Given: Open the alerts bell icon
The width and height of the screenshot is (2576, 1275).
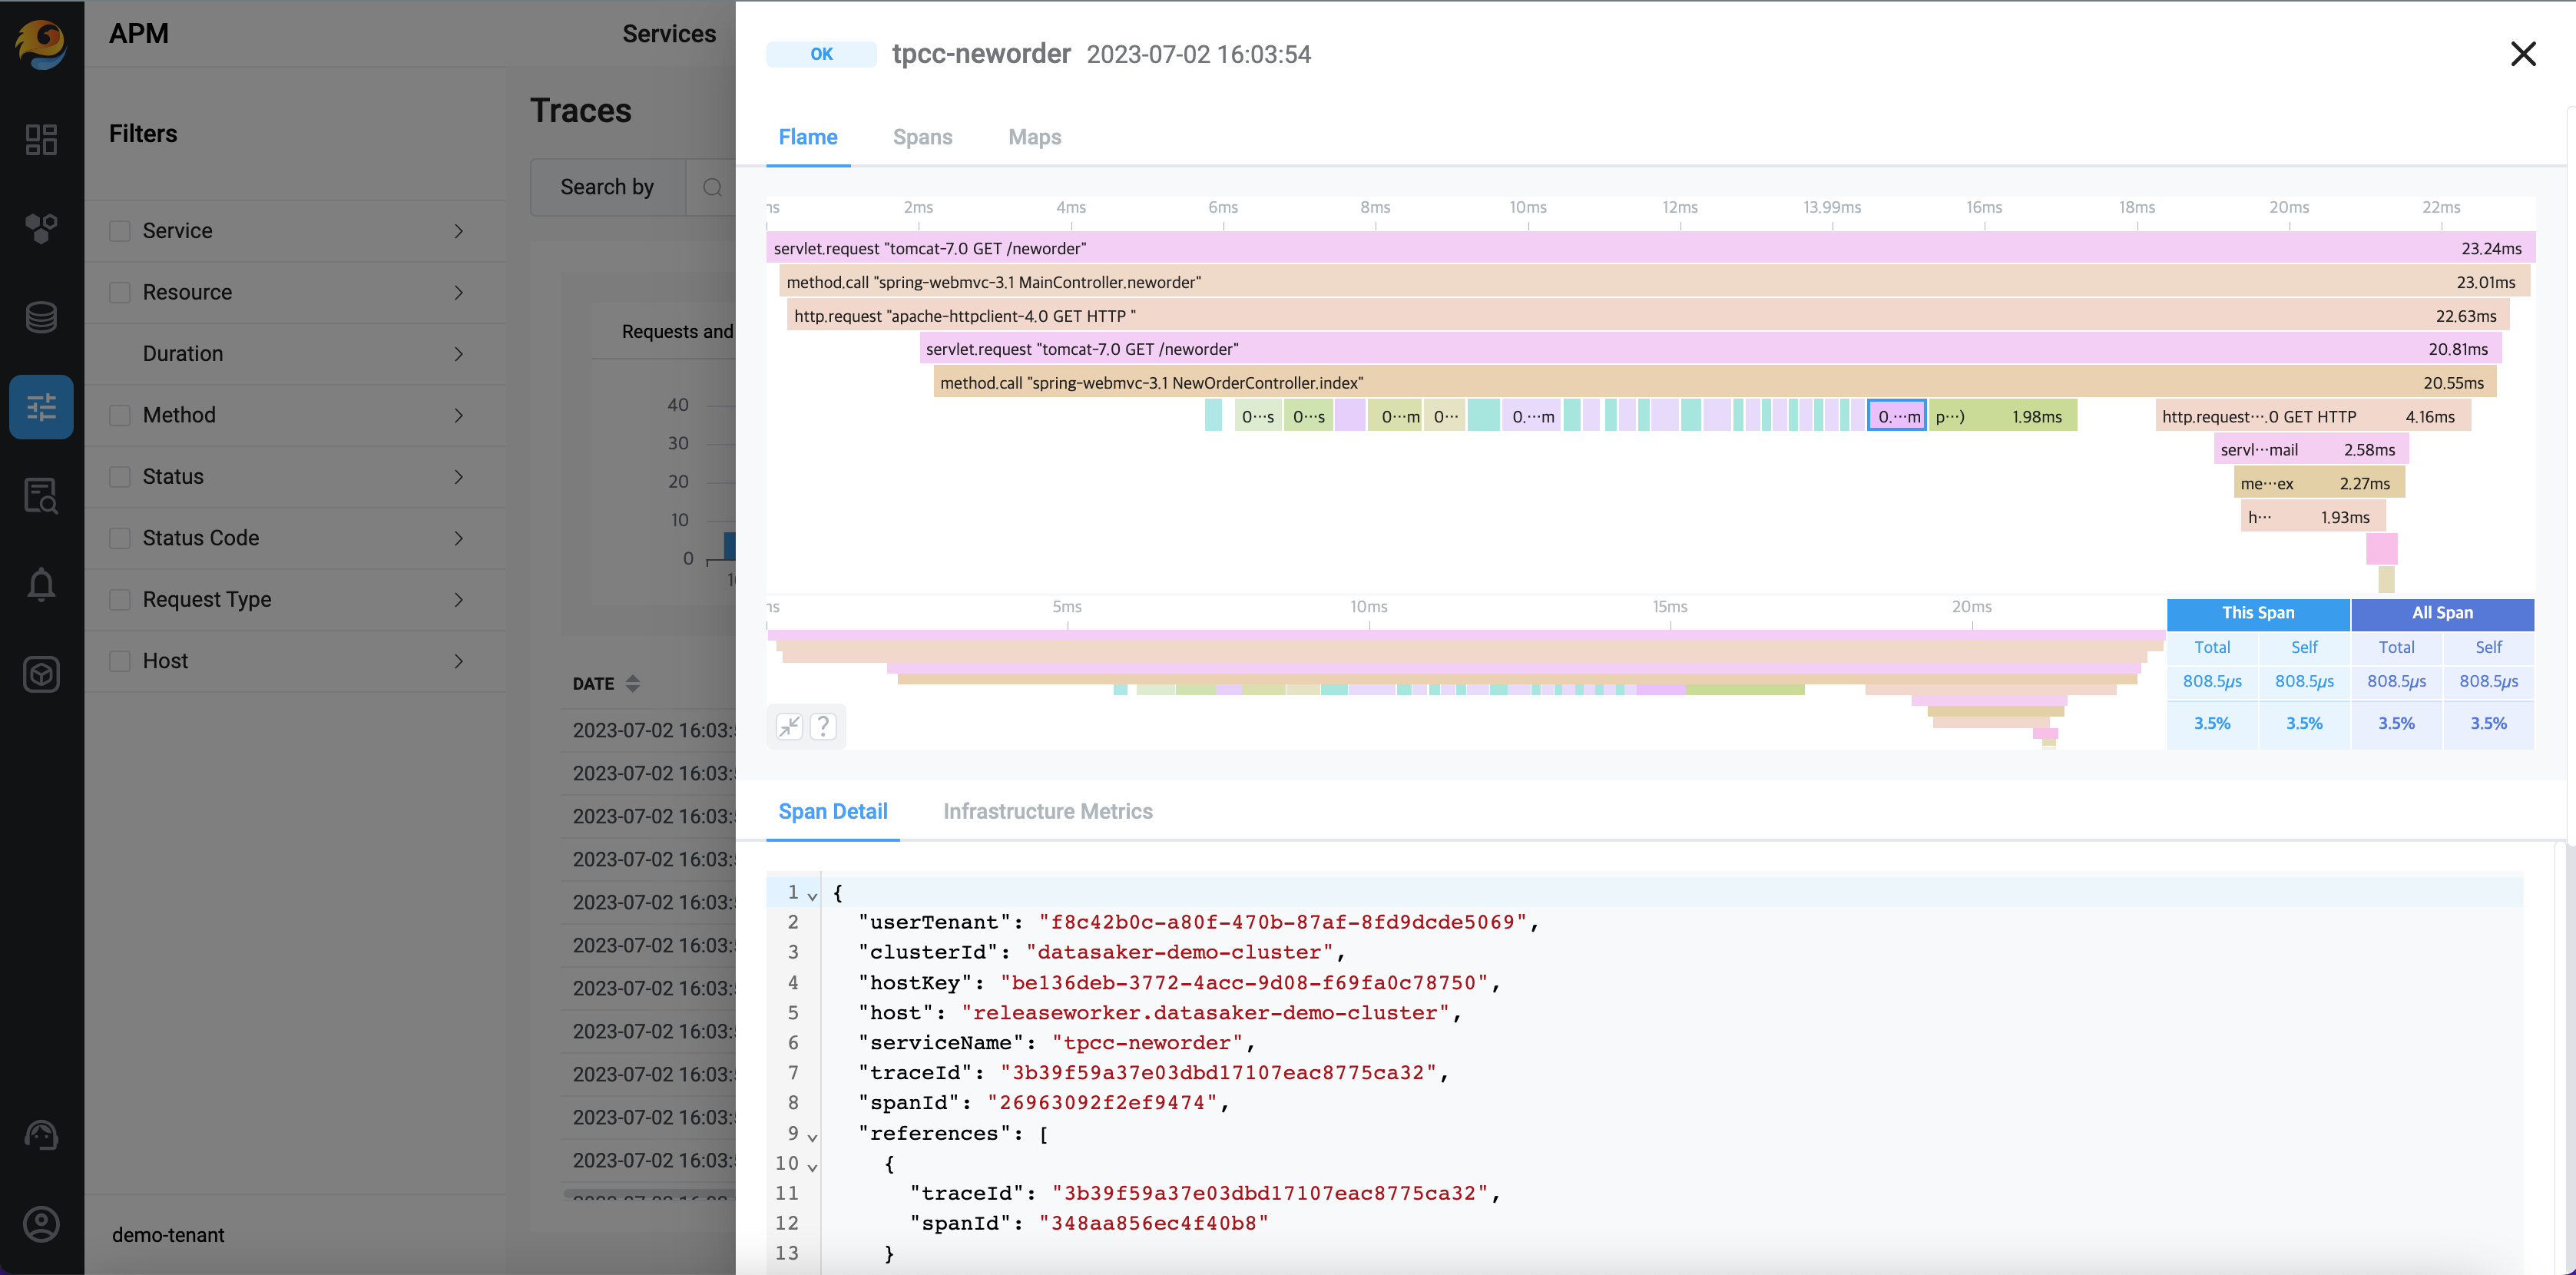Looking at the screenshot, I should click(x=41, y=585).
